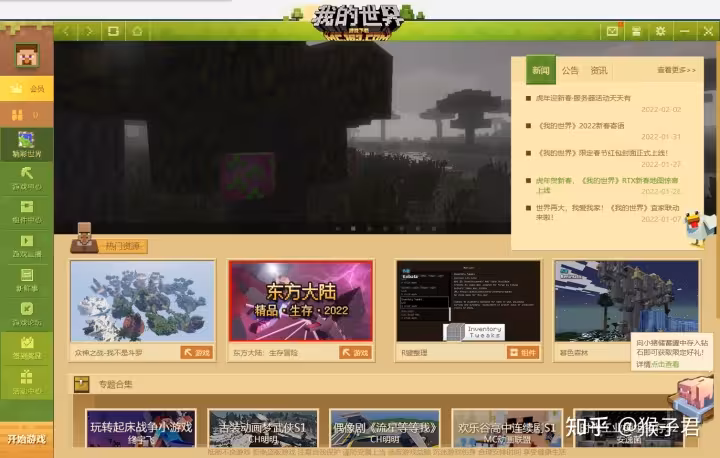Click the main dark forest banner image
Viewport: 720px width, 458px height.
click(x=282, y=138)
